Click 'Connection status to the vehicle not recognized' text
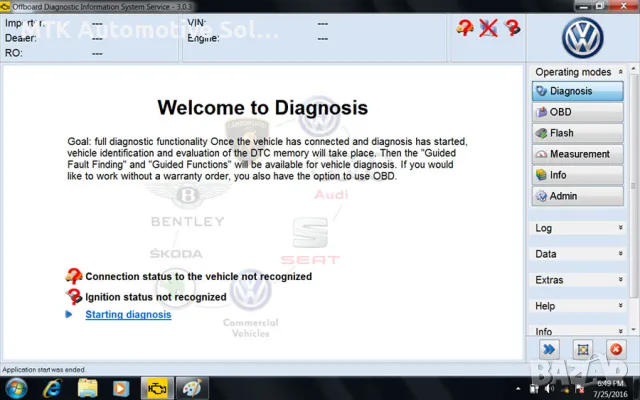The width and height of the screenshot is (640, 400). (x=198, y=276)
